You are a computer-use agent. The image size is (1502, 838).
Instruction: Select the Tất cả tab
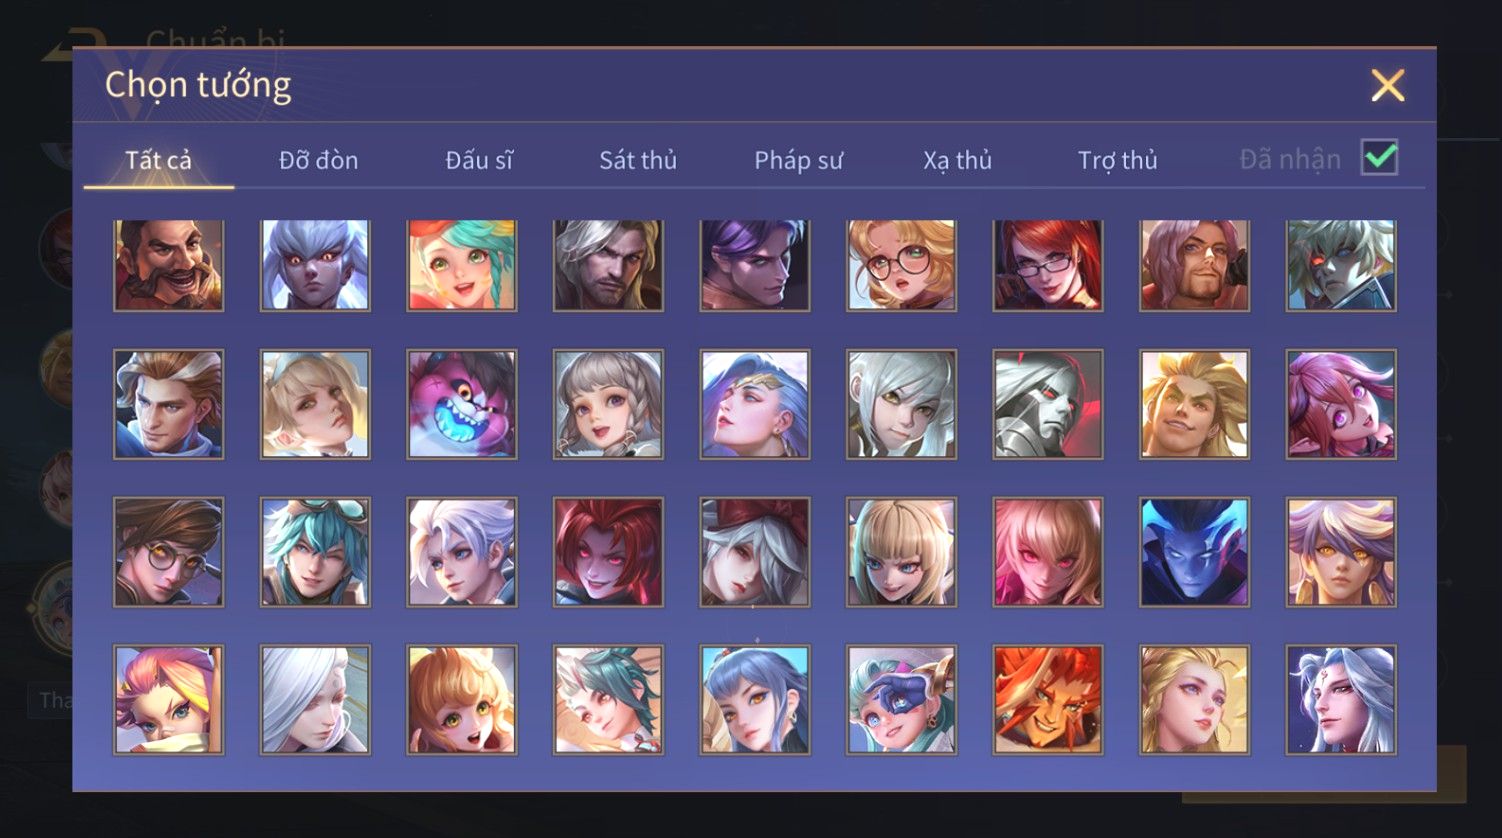(158, 160)
